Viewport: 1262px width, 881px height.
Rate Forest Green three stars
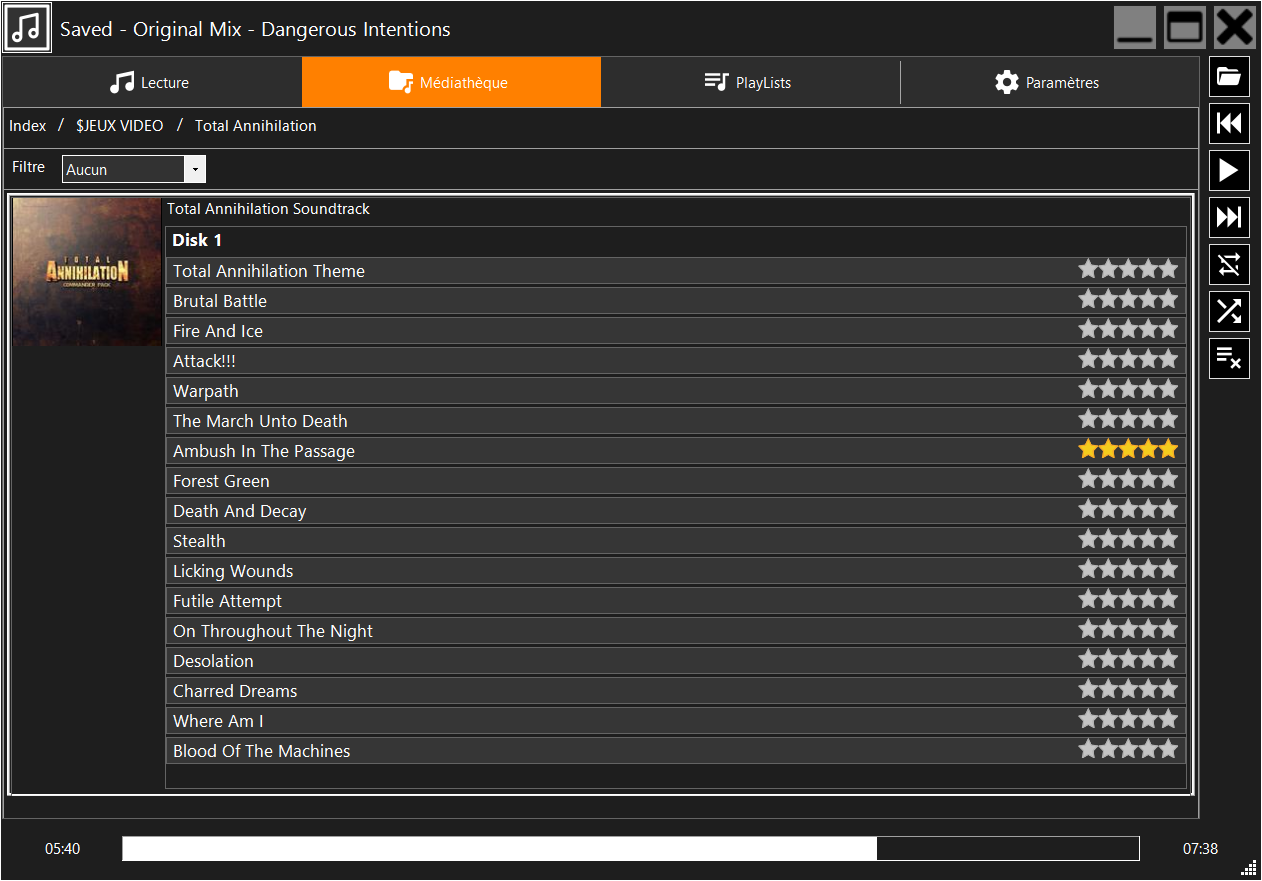point(1128,479)
